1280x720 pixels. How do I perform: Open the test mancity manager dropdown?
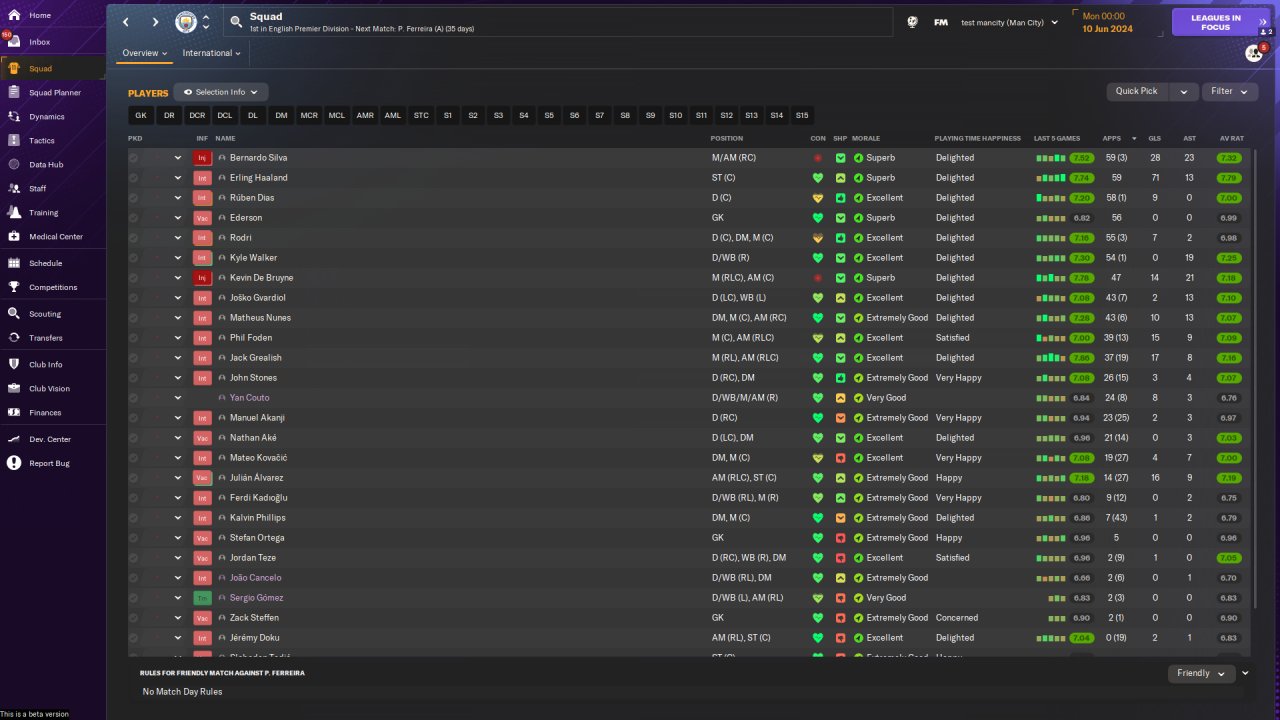(x=1009, y=22)
